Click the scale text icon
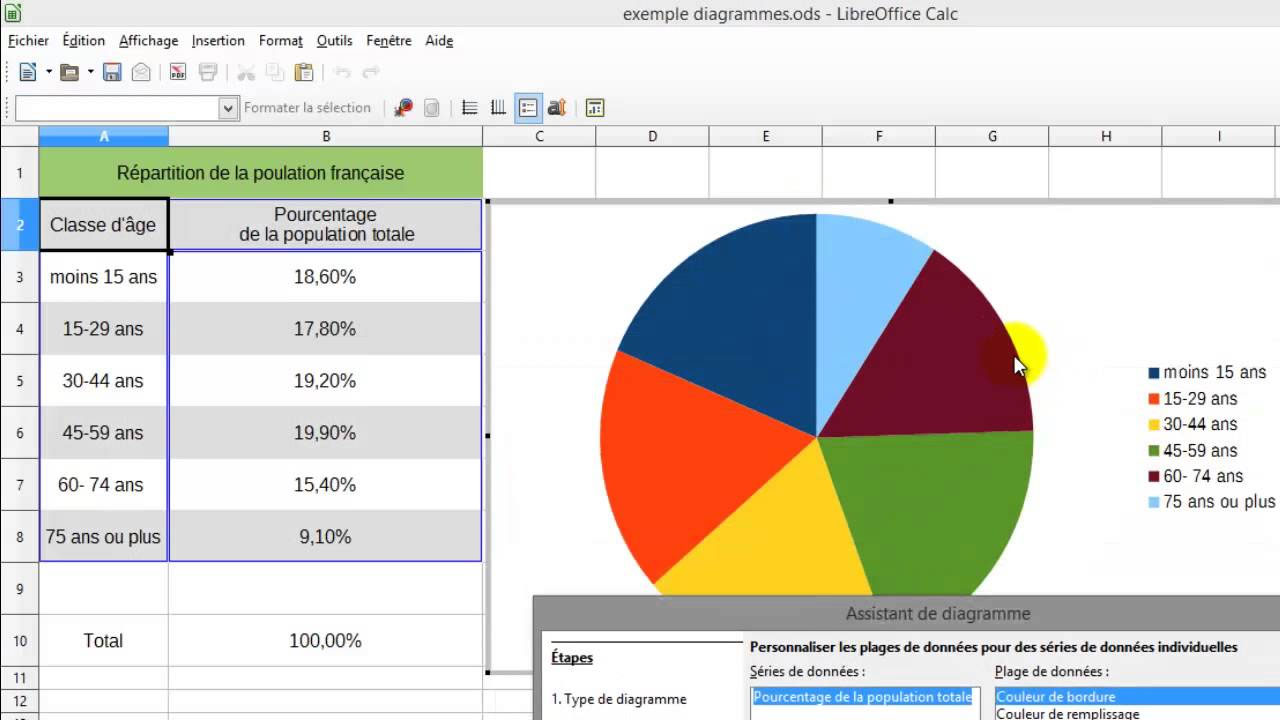The height and width of the screenshot is (720, 1280). 557,108
